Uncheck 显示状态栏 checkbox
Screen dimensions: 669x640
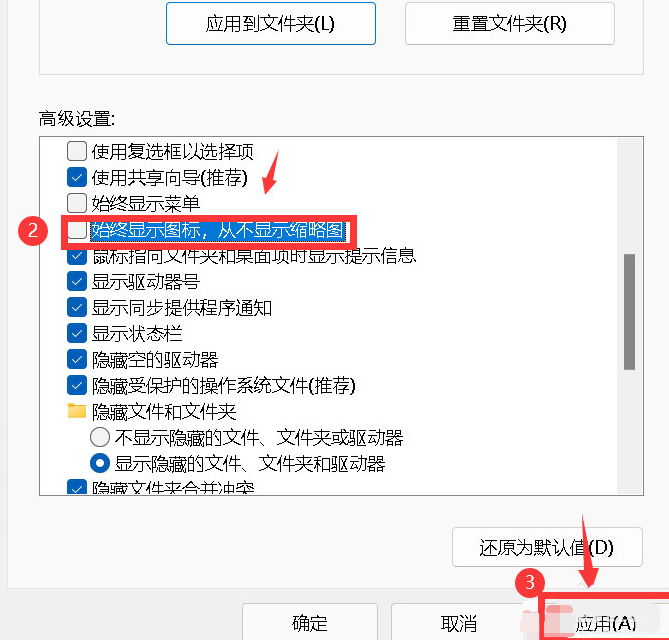(x=77, y=334)
